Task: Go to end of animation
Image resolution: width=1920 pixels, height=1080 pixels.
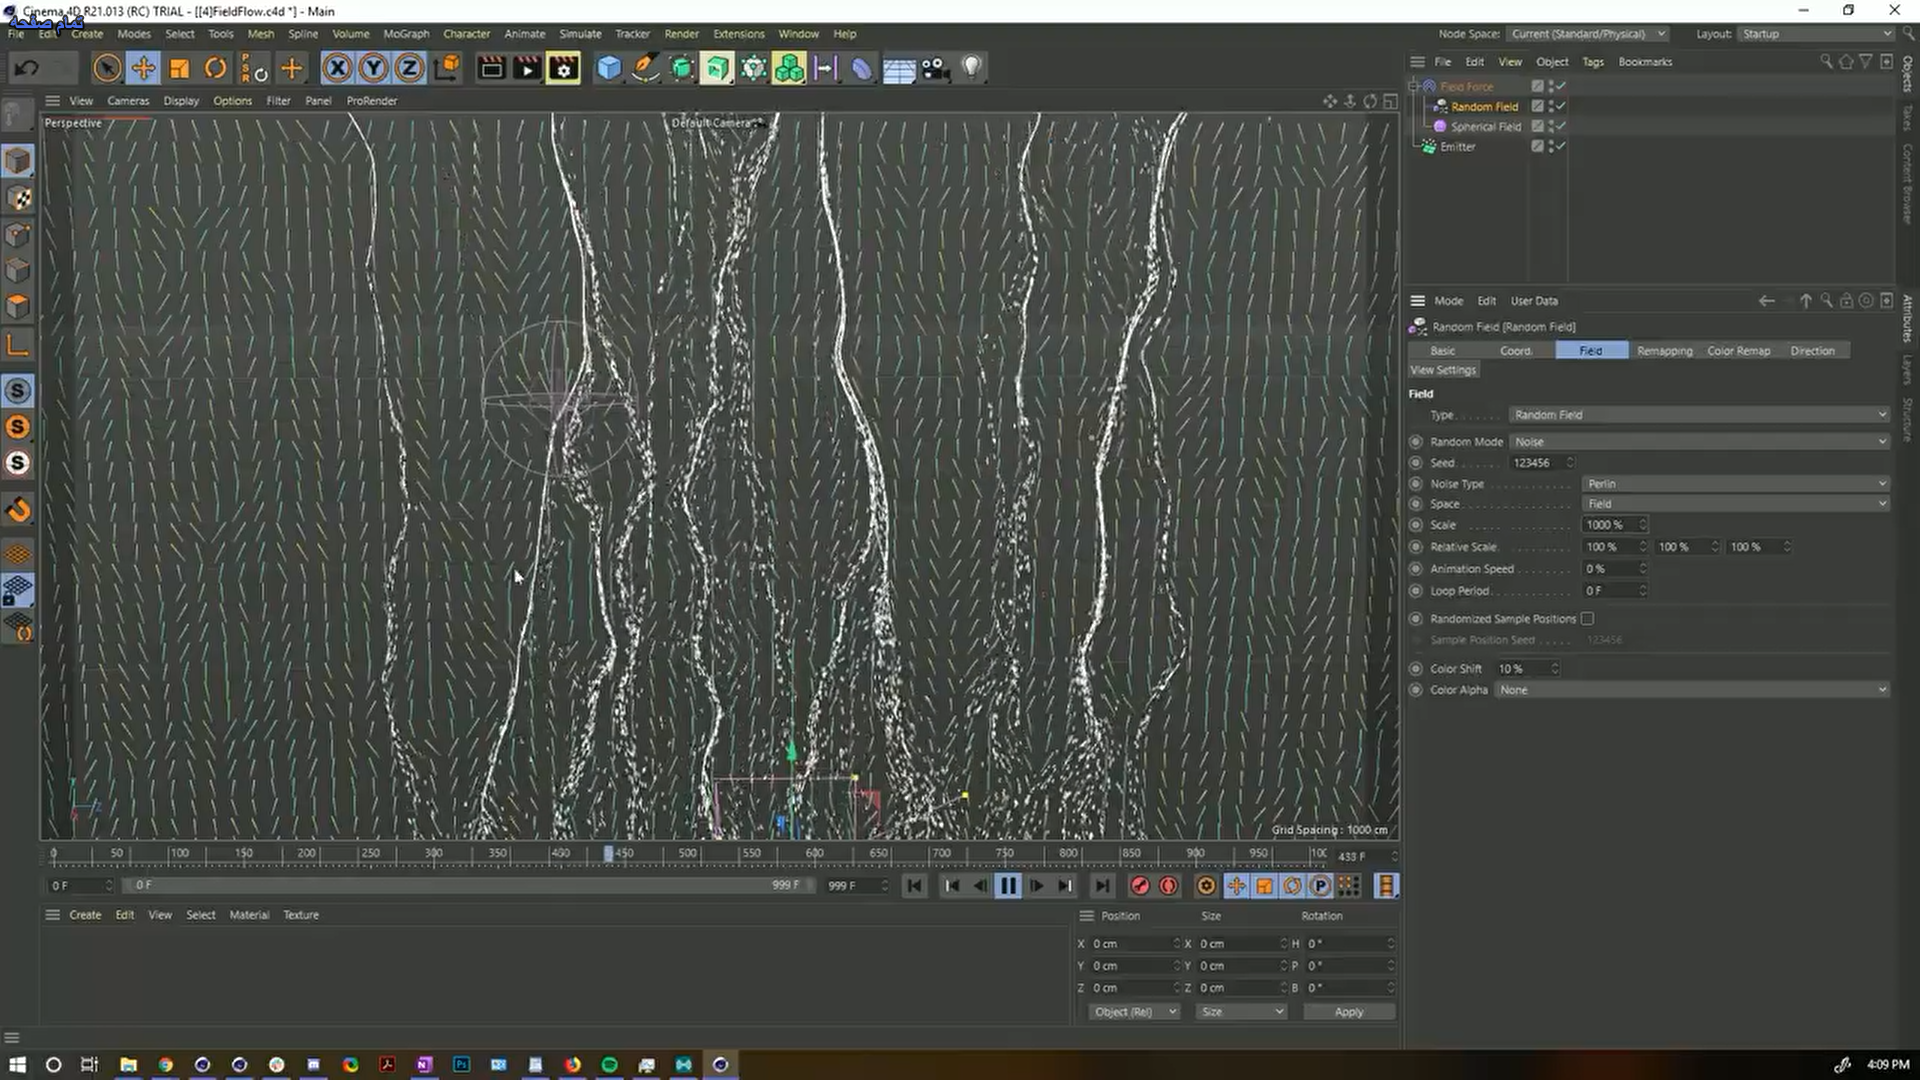Action: (1102, 886)
